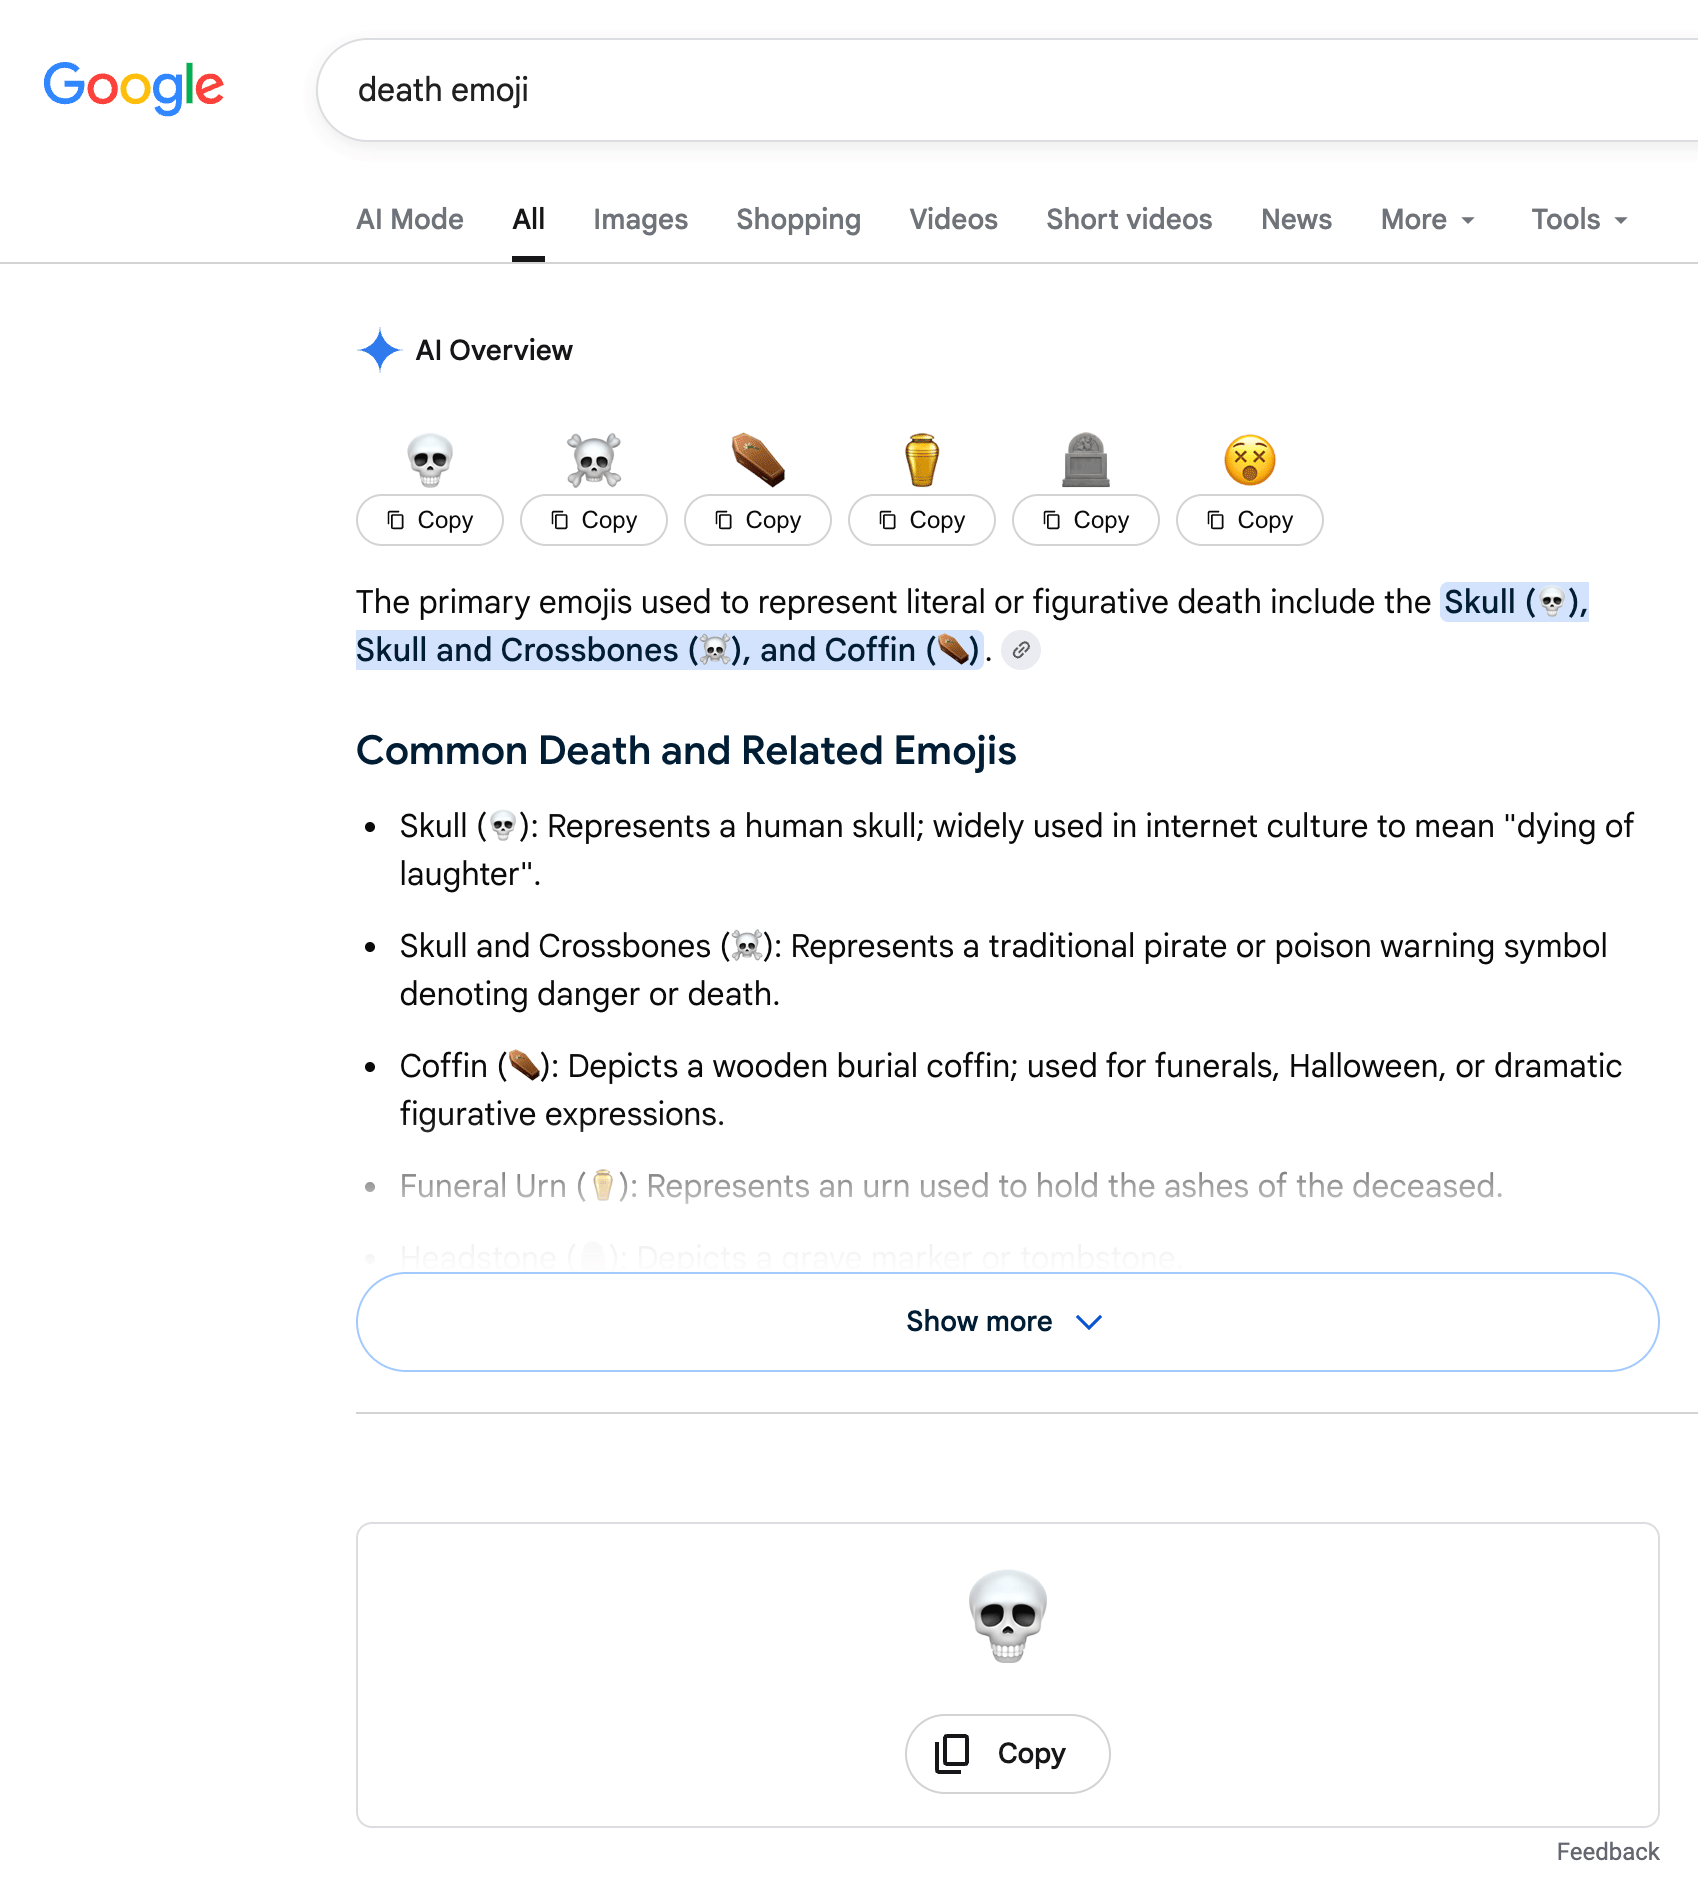Click the Common Death and Related Emojis heading
This screenshot has height=1880, width=1698.
[x=686, y=750]
